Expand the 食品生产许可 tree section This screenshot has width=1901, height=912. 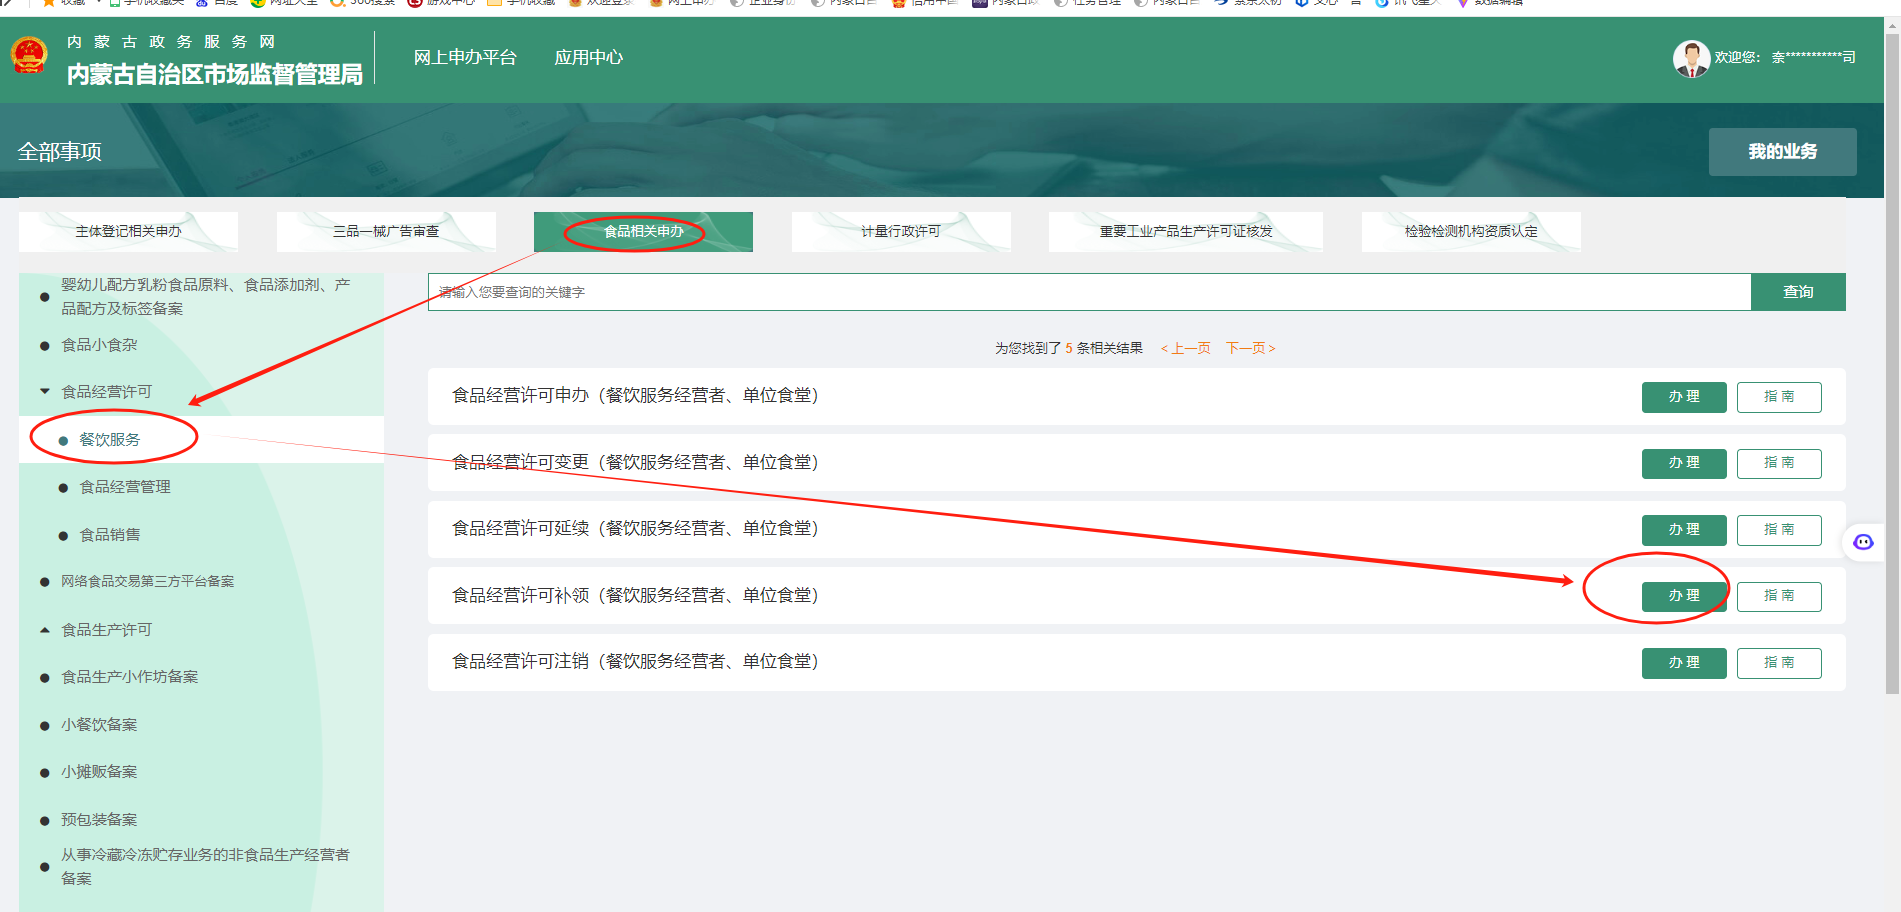pyautogui.click(x=45, y=630)
